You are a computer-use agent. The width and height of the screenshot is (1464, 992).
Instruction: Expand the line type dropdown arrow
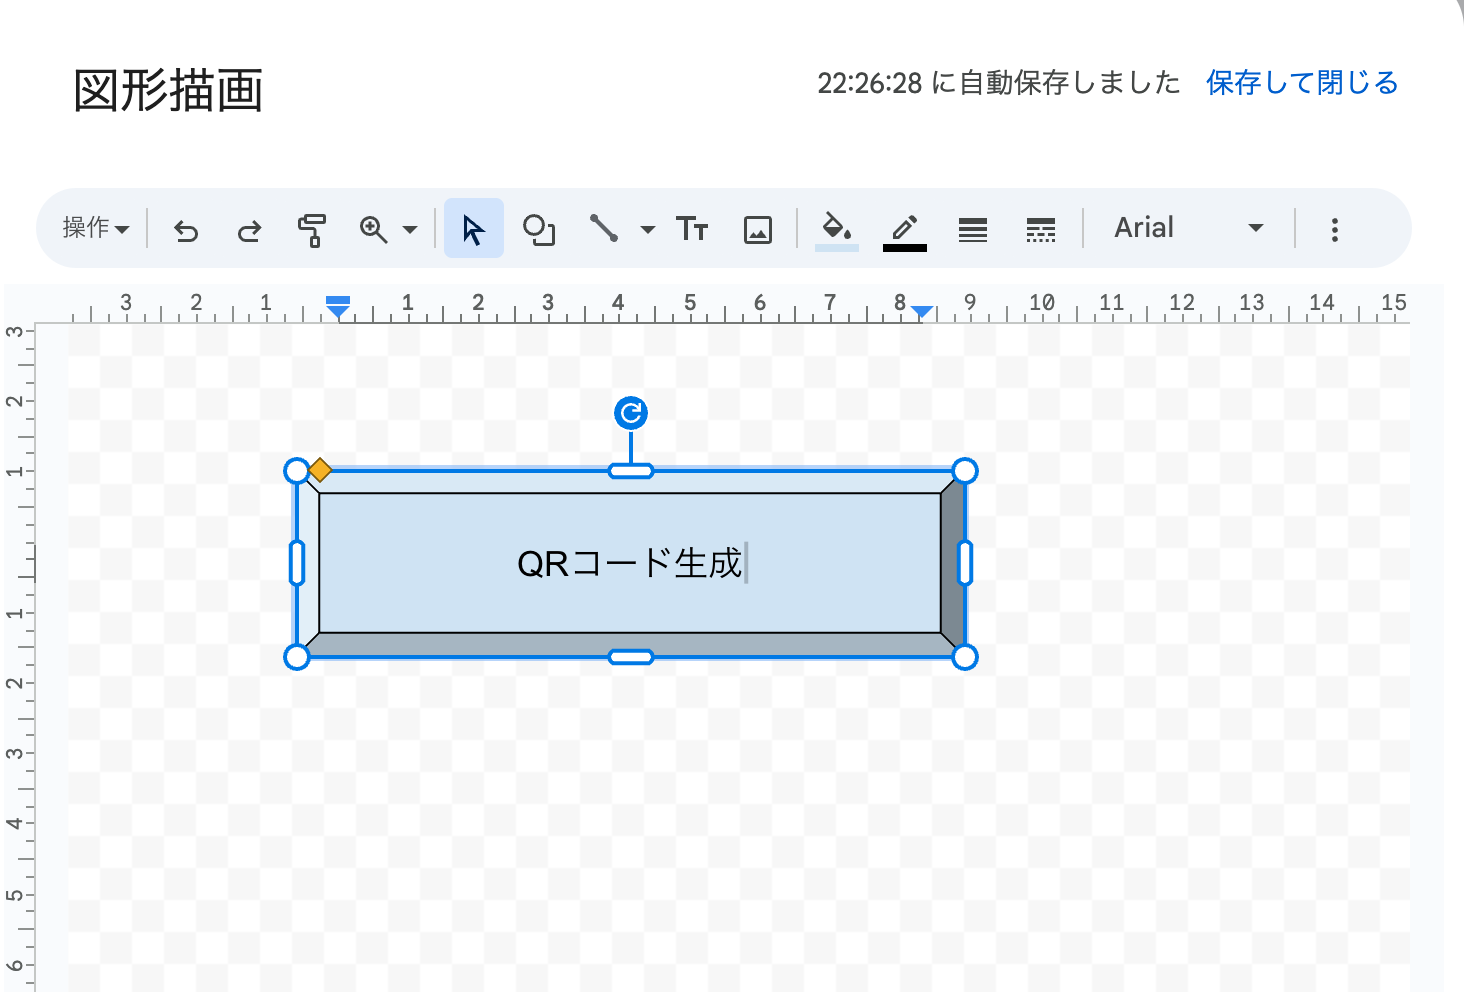click(648, 228)
